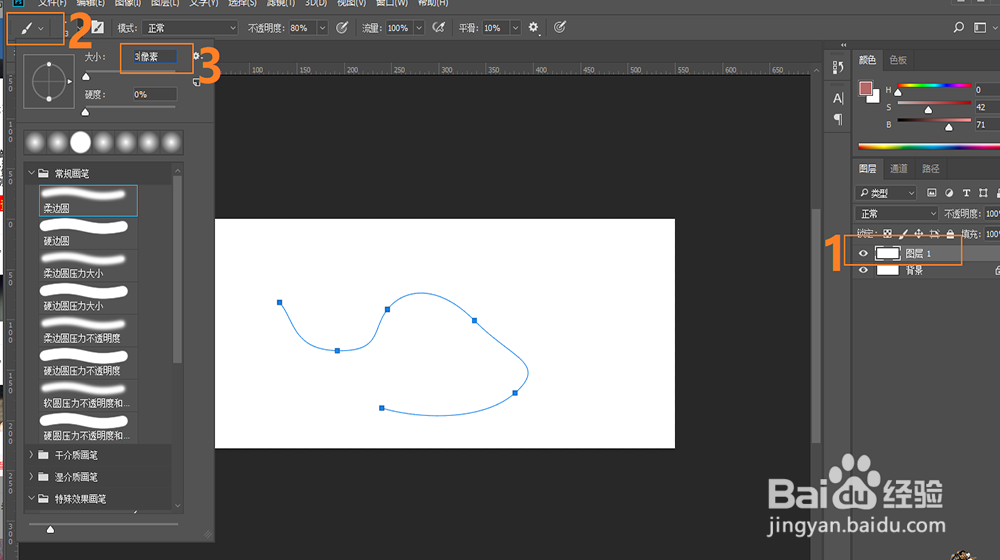Open the 模式 blend mode dropdown
Viewport: 1000px width, 560px height.
(x=190, y=27)
